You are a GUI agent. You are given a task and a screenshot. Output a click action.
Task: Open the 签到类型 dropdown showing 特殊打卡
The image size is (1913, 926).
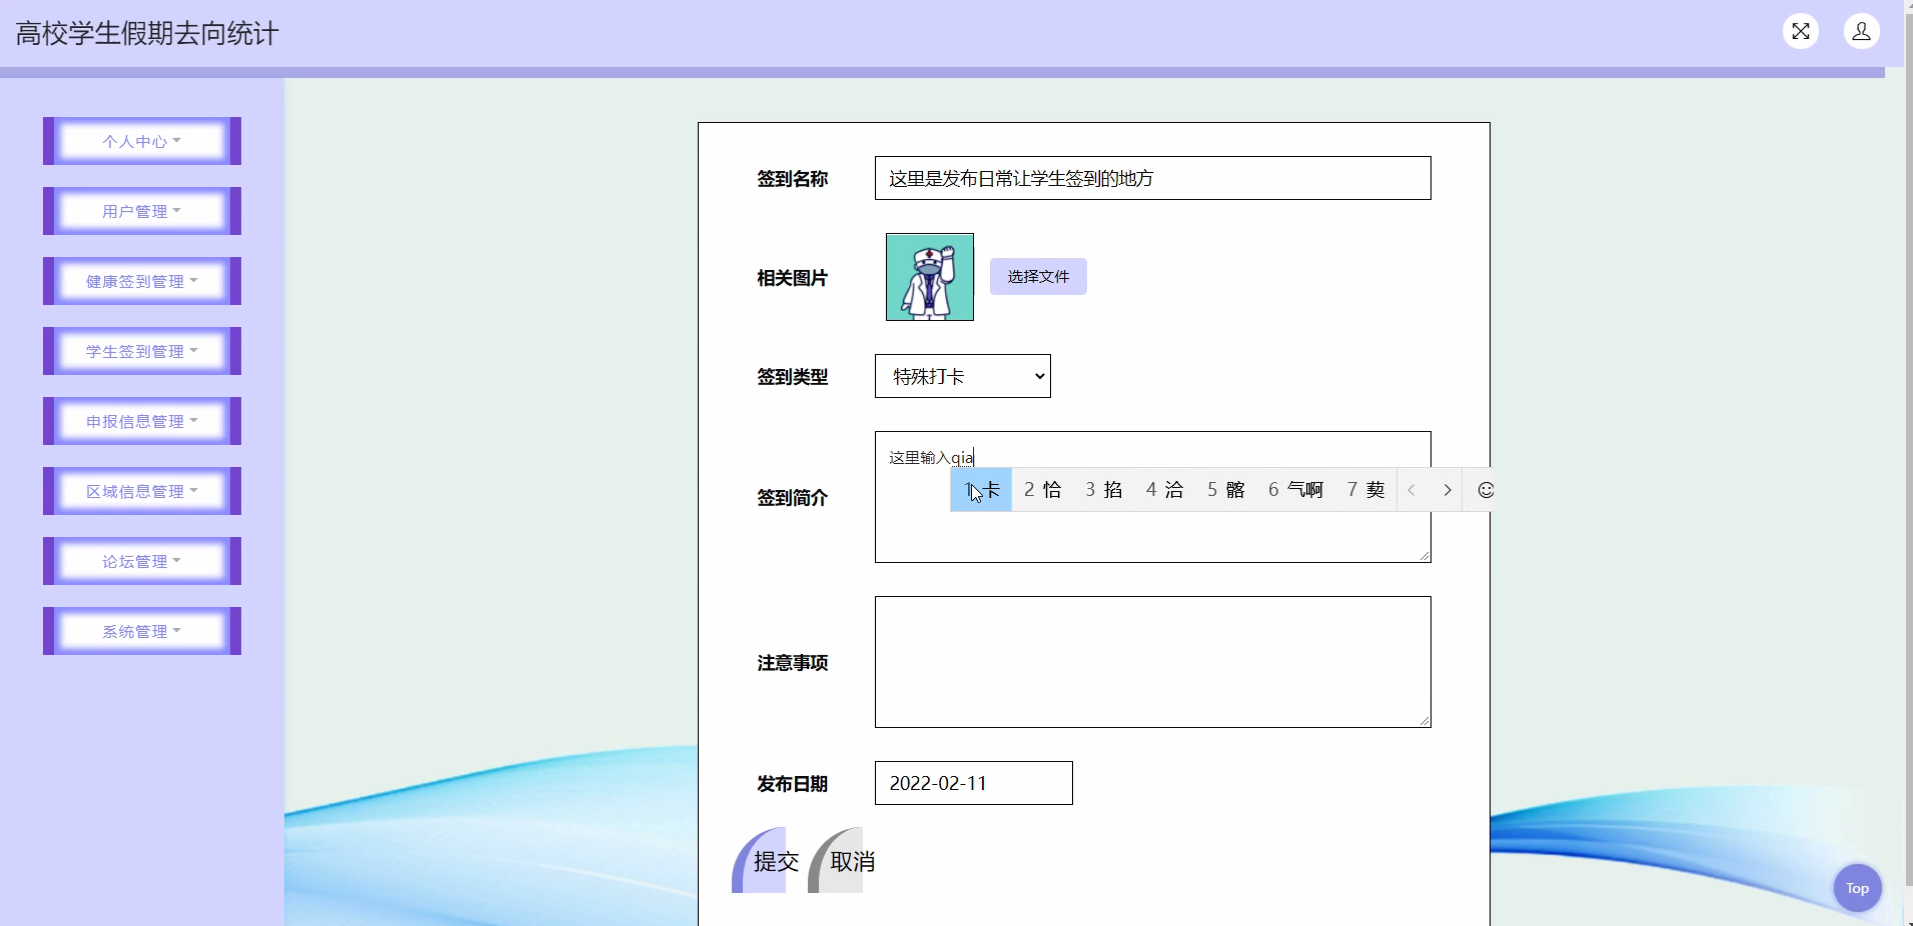(x=962, y=376)
